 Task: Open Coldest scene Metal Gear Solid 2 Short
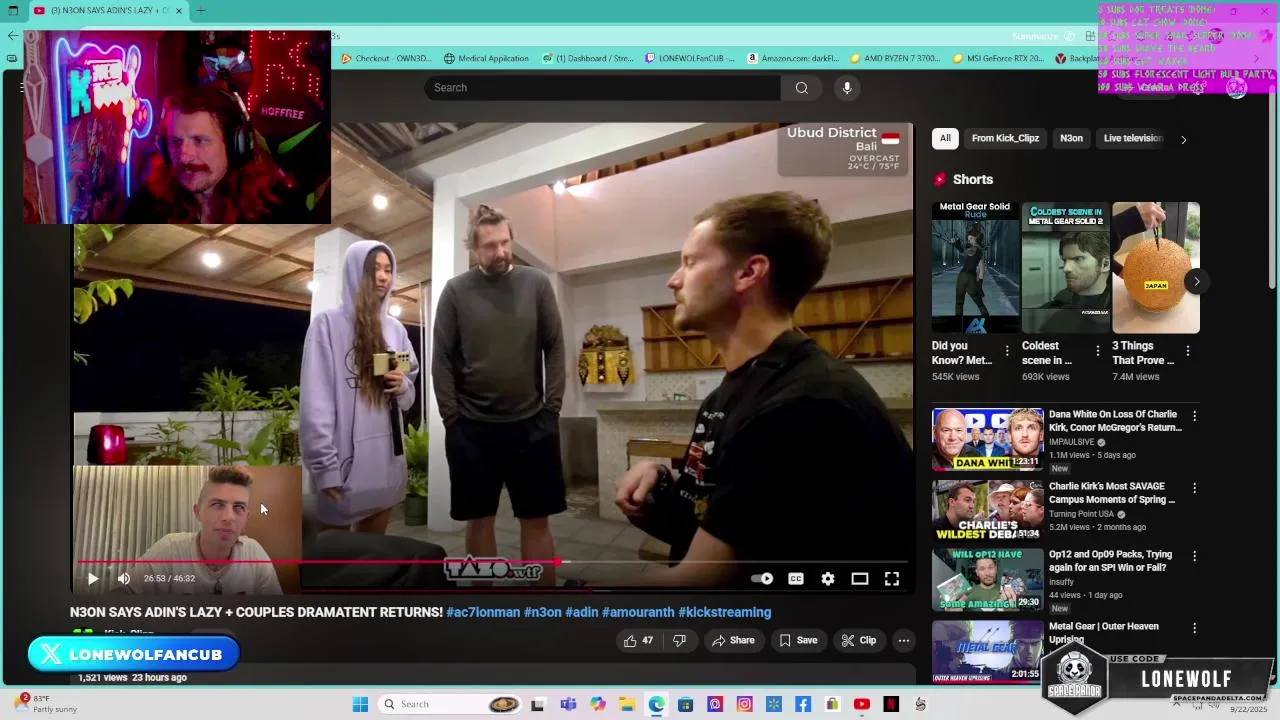tap(1066, 268)
